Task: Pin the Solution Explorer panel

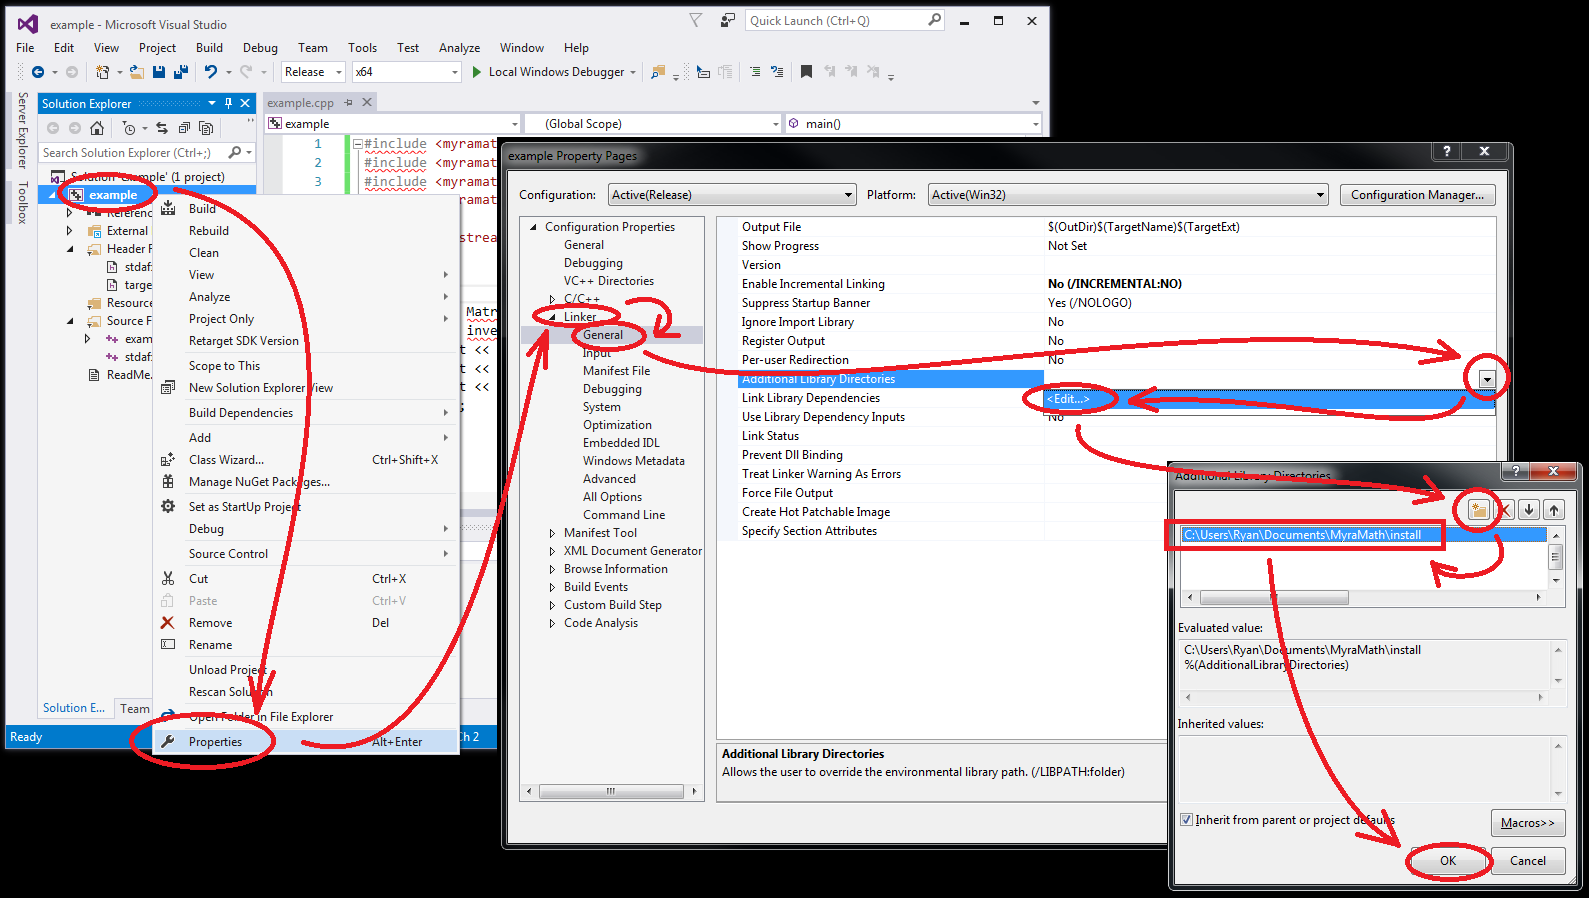Action: tap(229, 103)
